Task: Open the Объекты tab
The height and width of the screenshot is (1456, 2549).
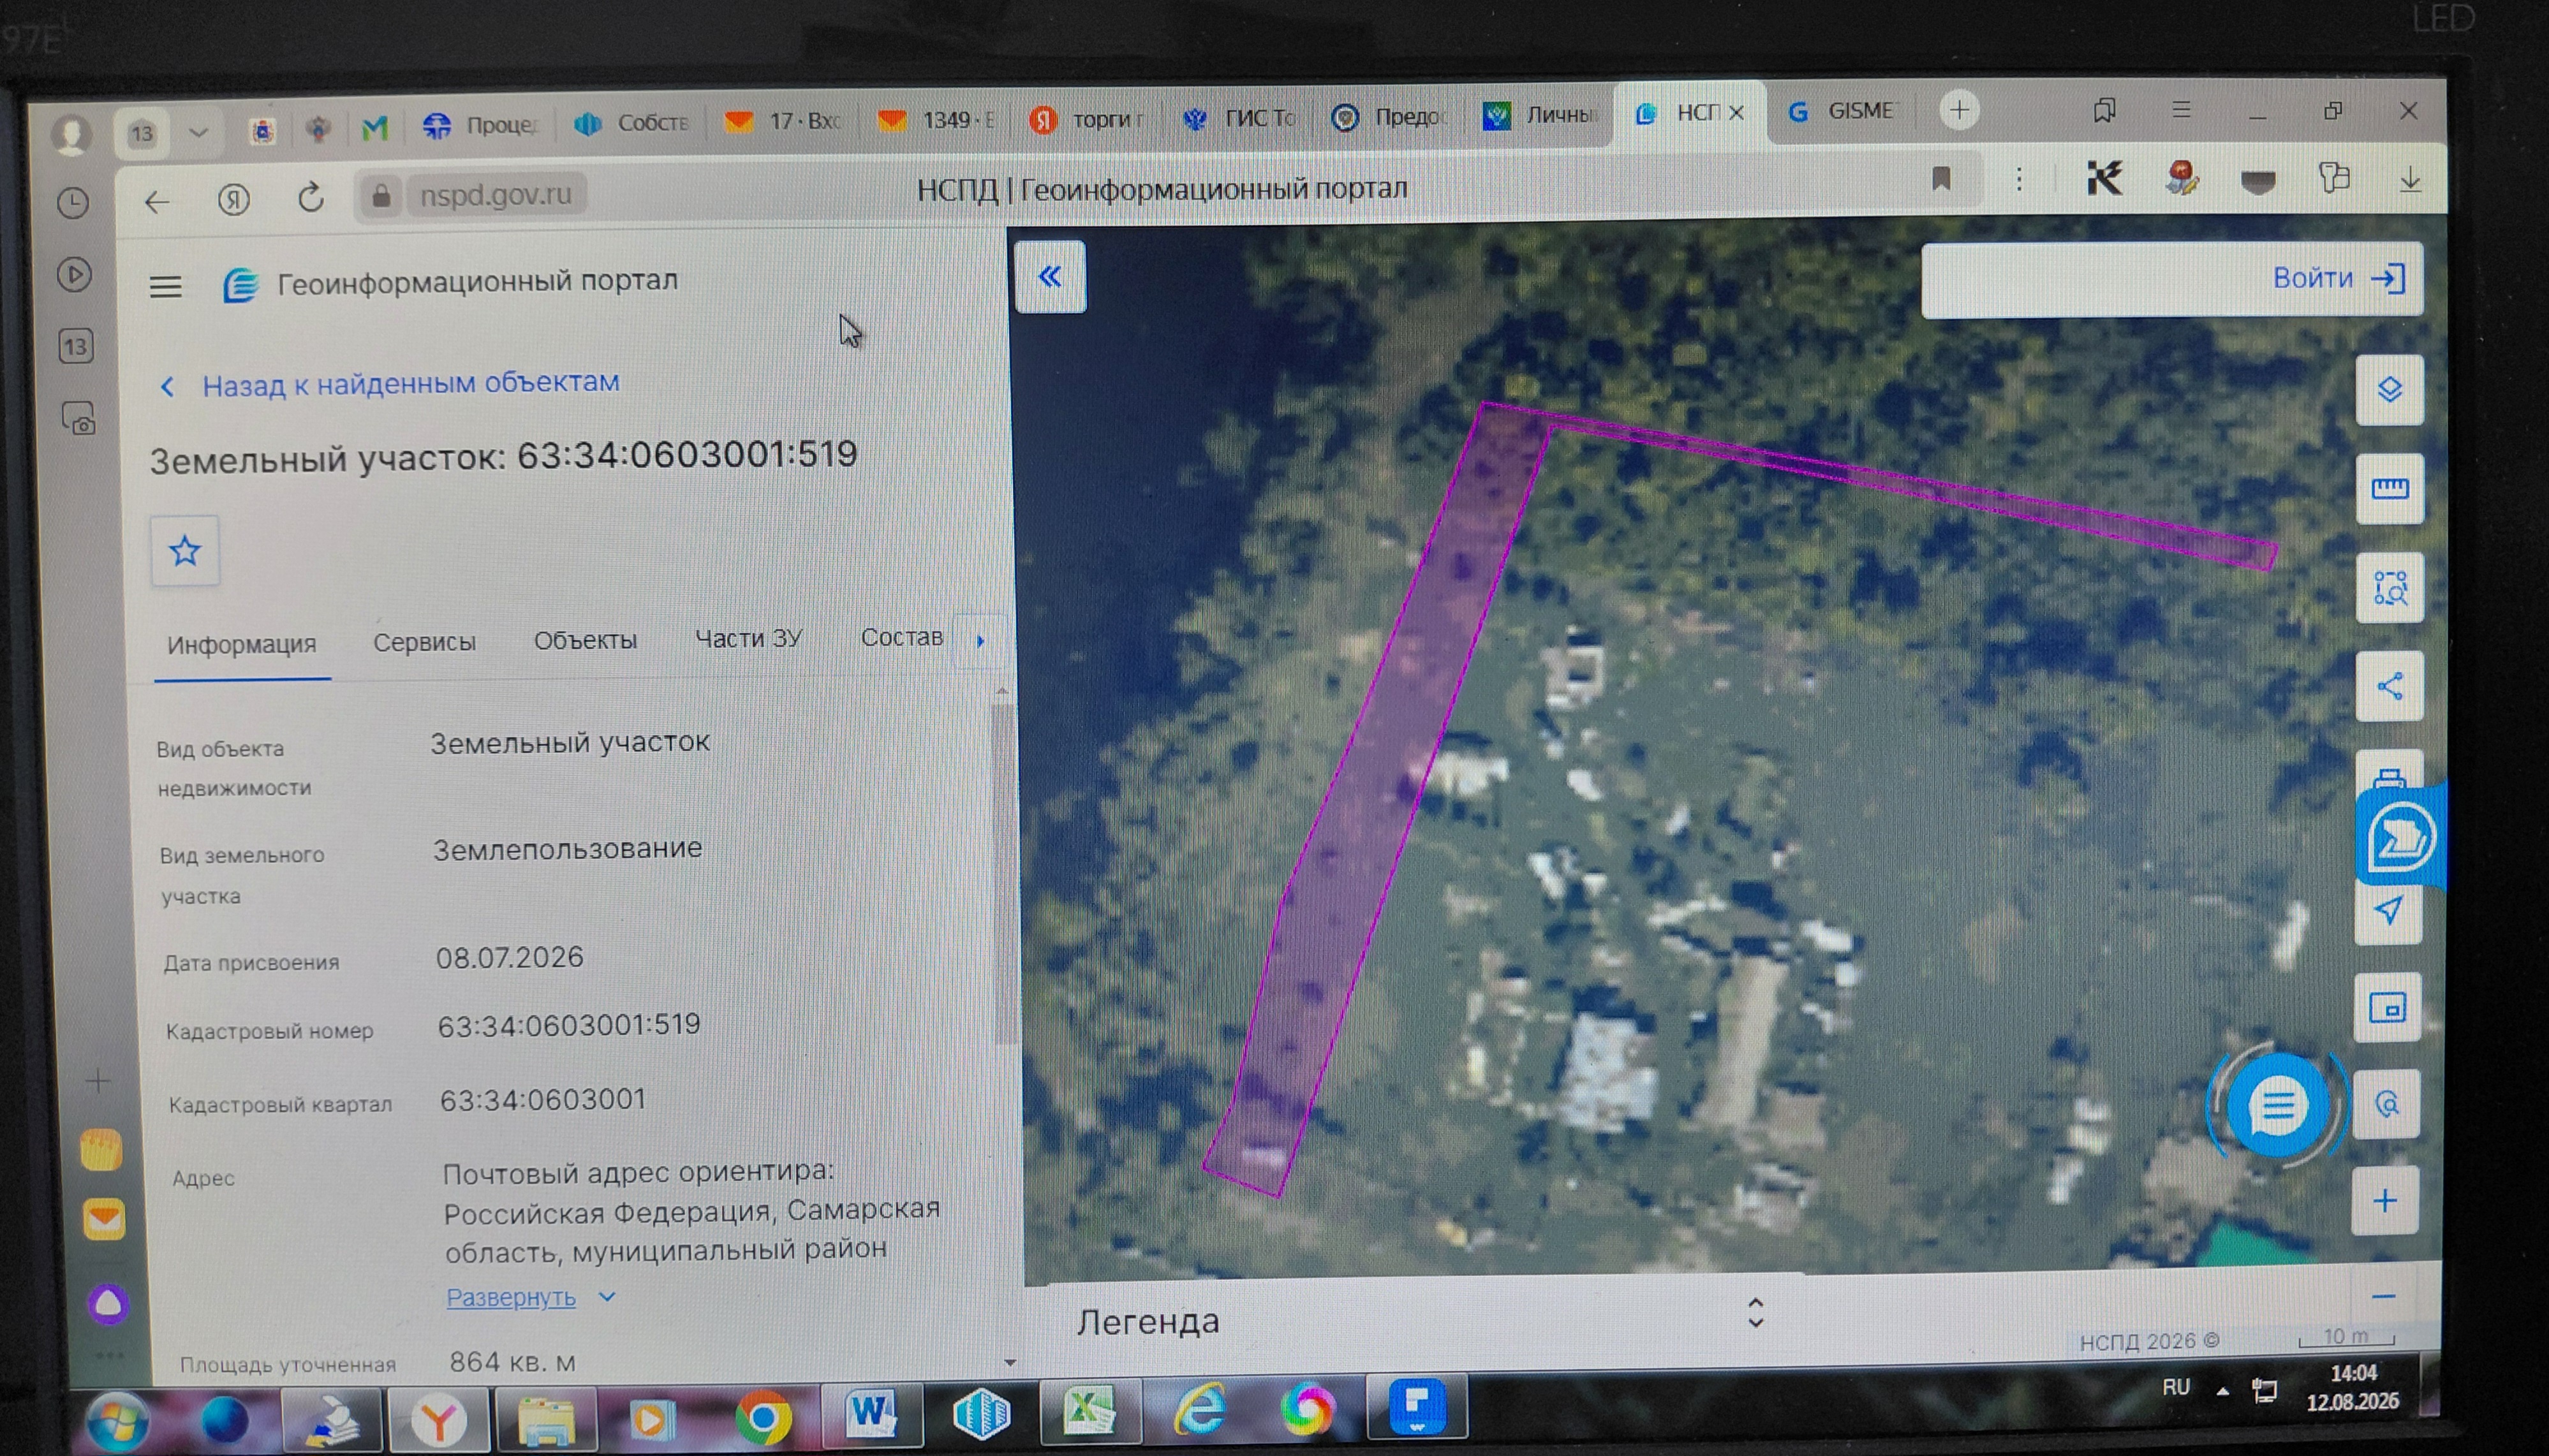Action: (x=585, y=640)
